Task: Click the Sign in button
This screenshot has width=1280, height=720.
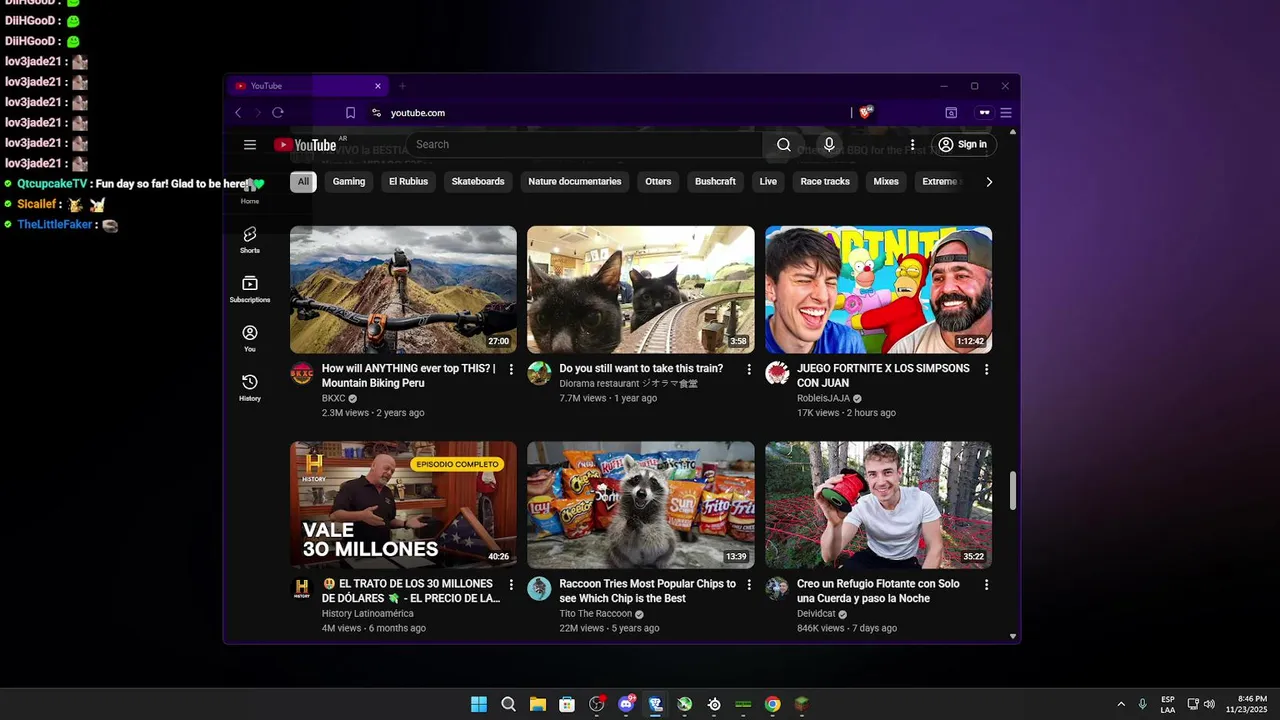Action: click(963, 145)
